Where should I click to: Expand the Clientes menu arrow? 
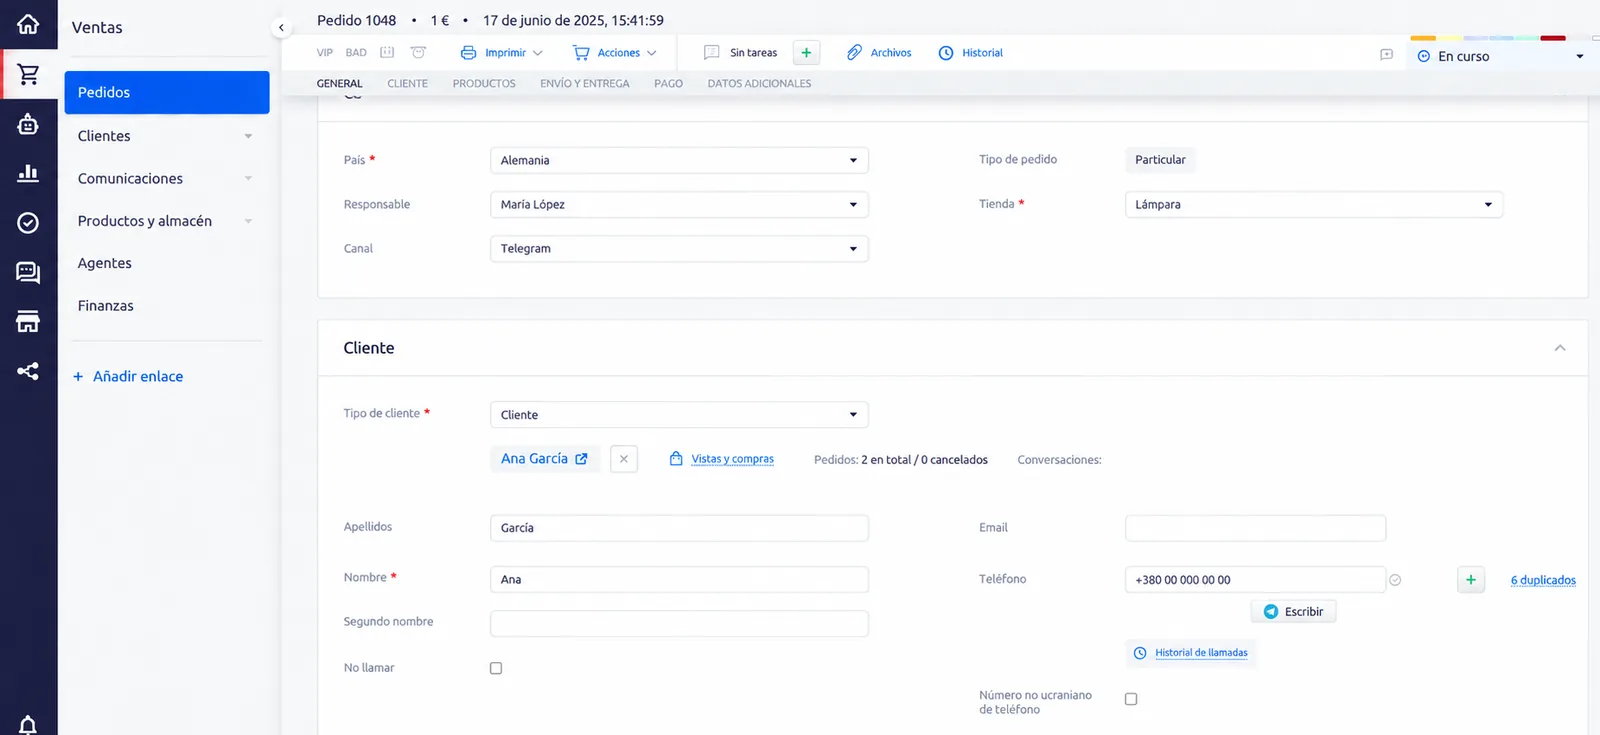248,136
